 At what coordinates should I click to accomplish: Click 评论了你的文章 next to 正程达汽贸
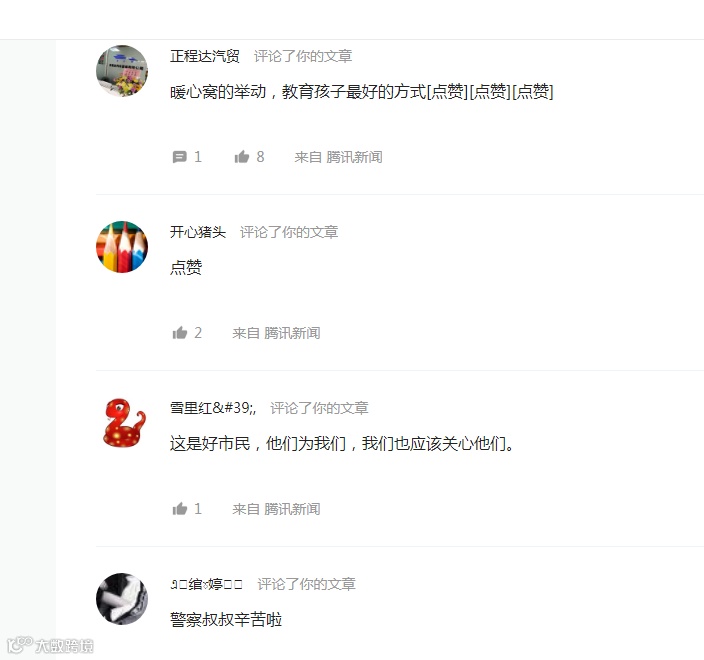point(303,56)
